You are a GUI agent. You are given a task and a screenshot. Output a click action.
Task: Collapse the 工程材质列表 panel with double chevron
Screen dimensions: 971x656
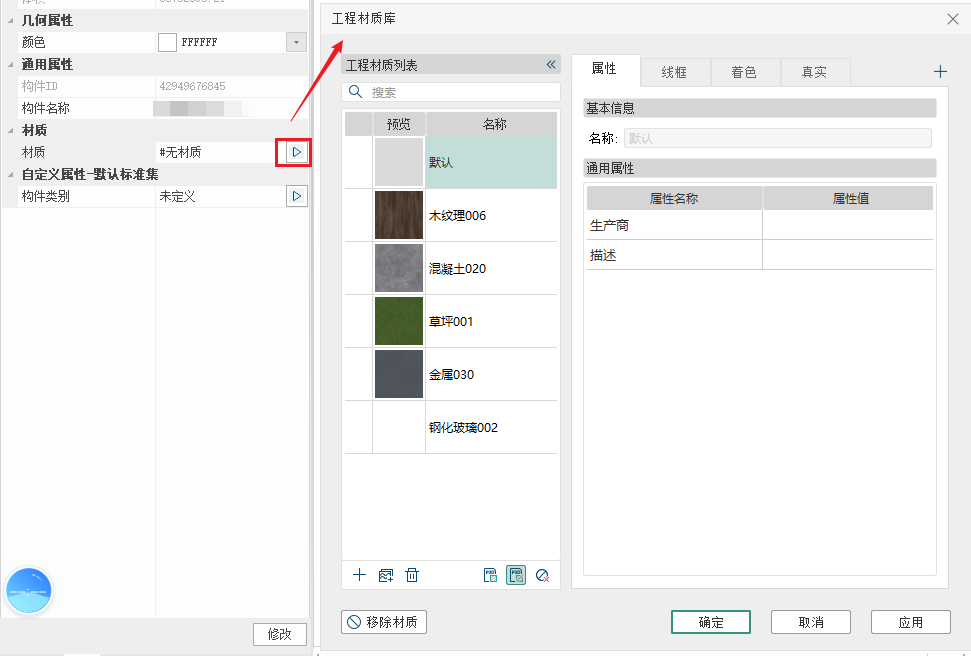[550, 65]
